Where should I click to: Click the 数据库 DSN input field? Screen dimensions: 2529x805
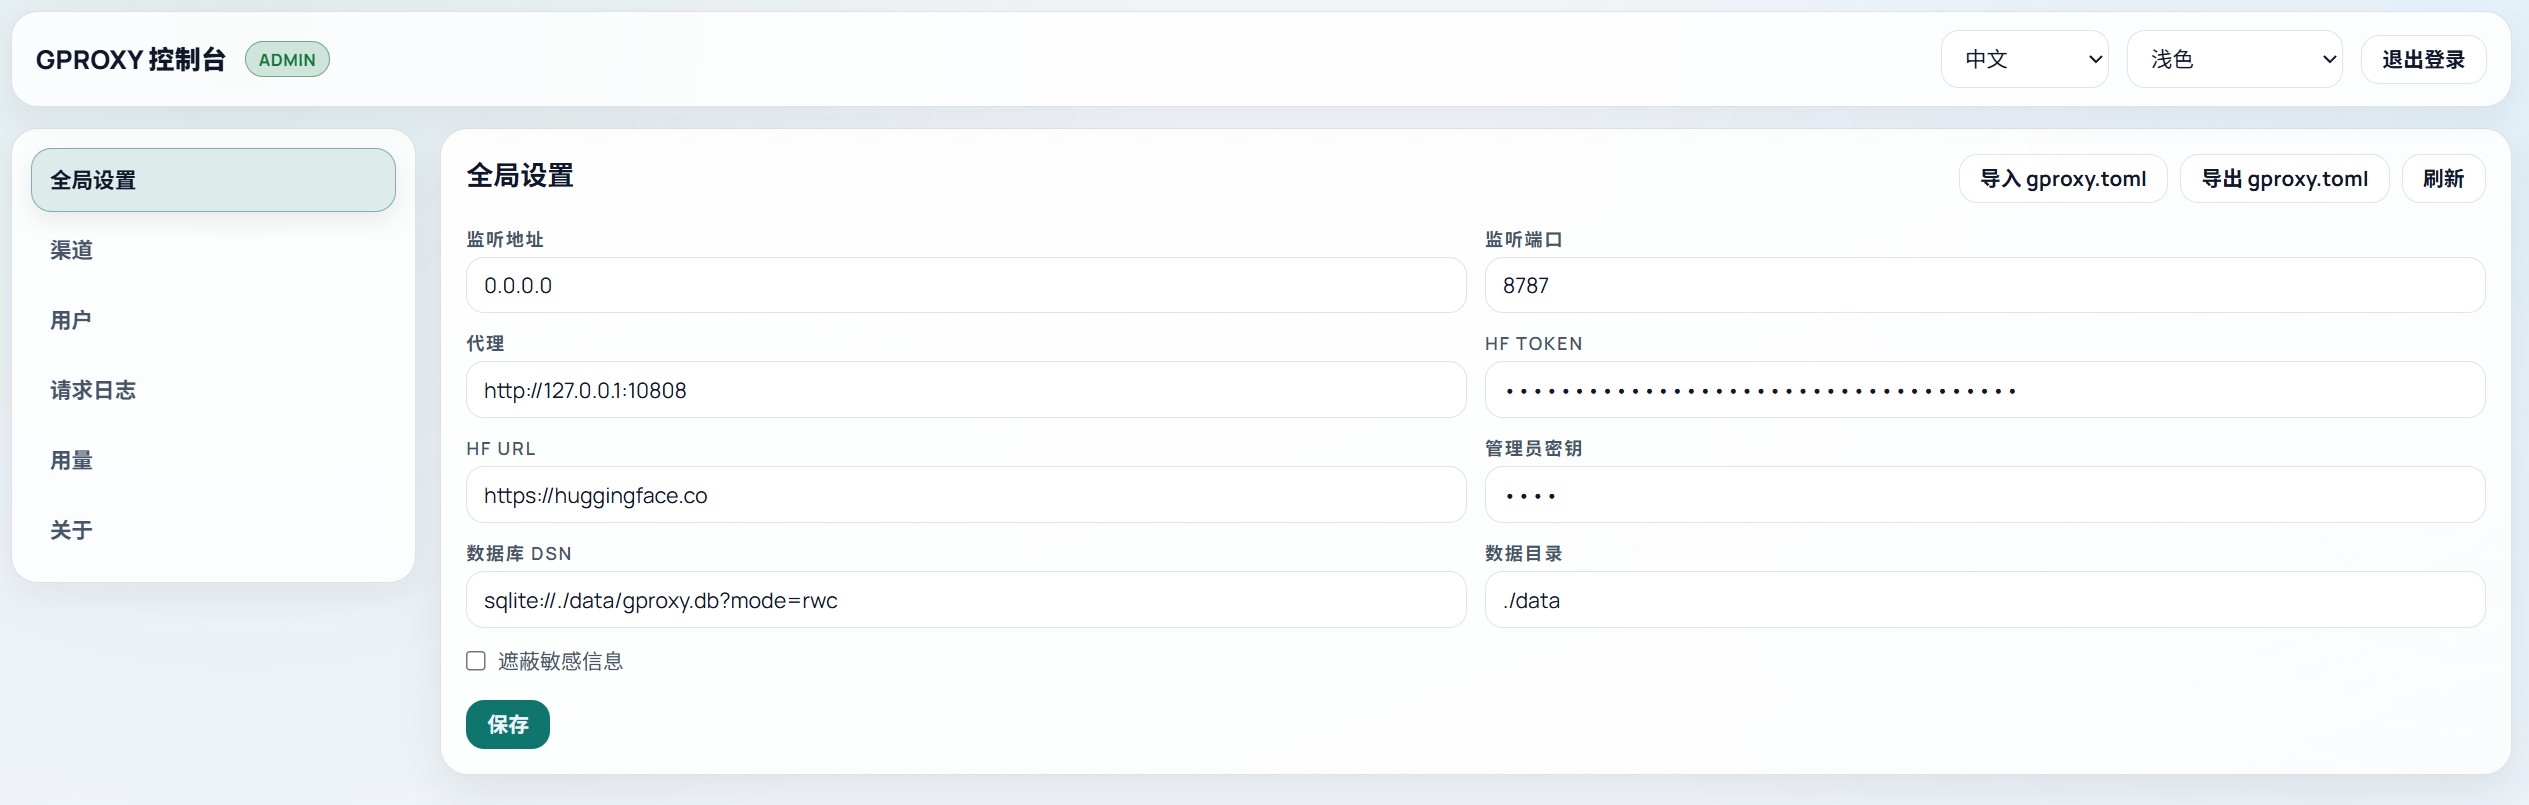pyautogui.click(x=965, y=600)
